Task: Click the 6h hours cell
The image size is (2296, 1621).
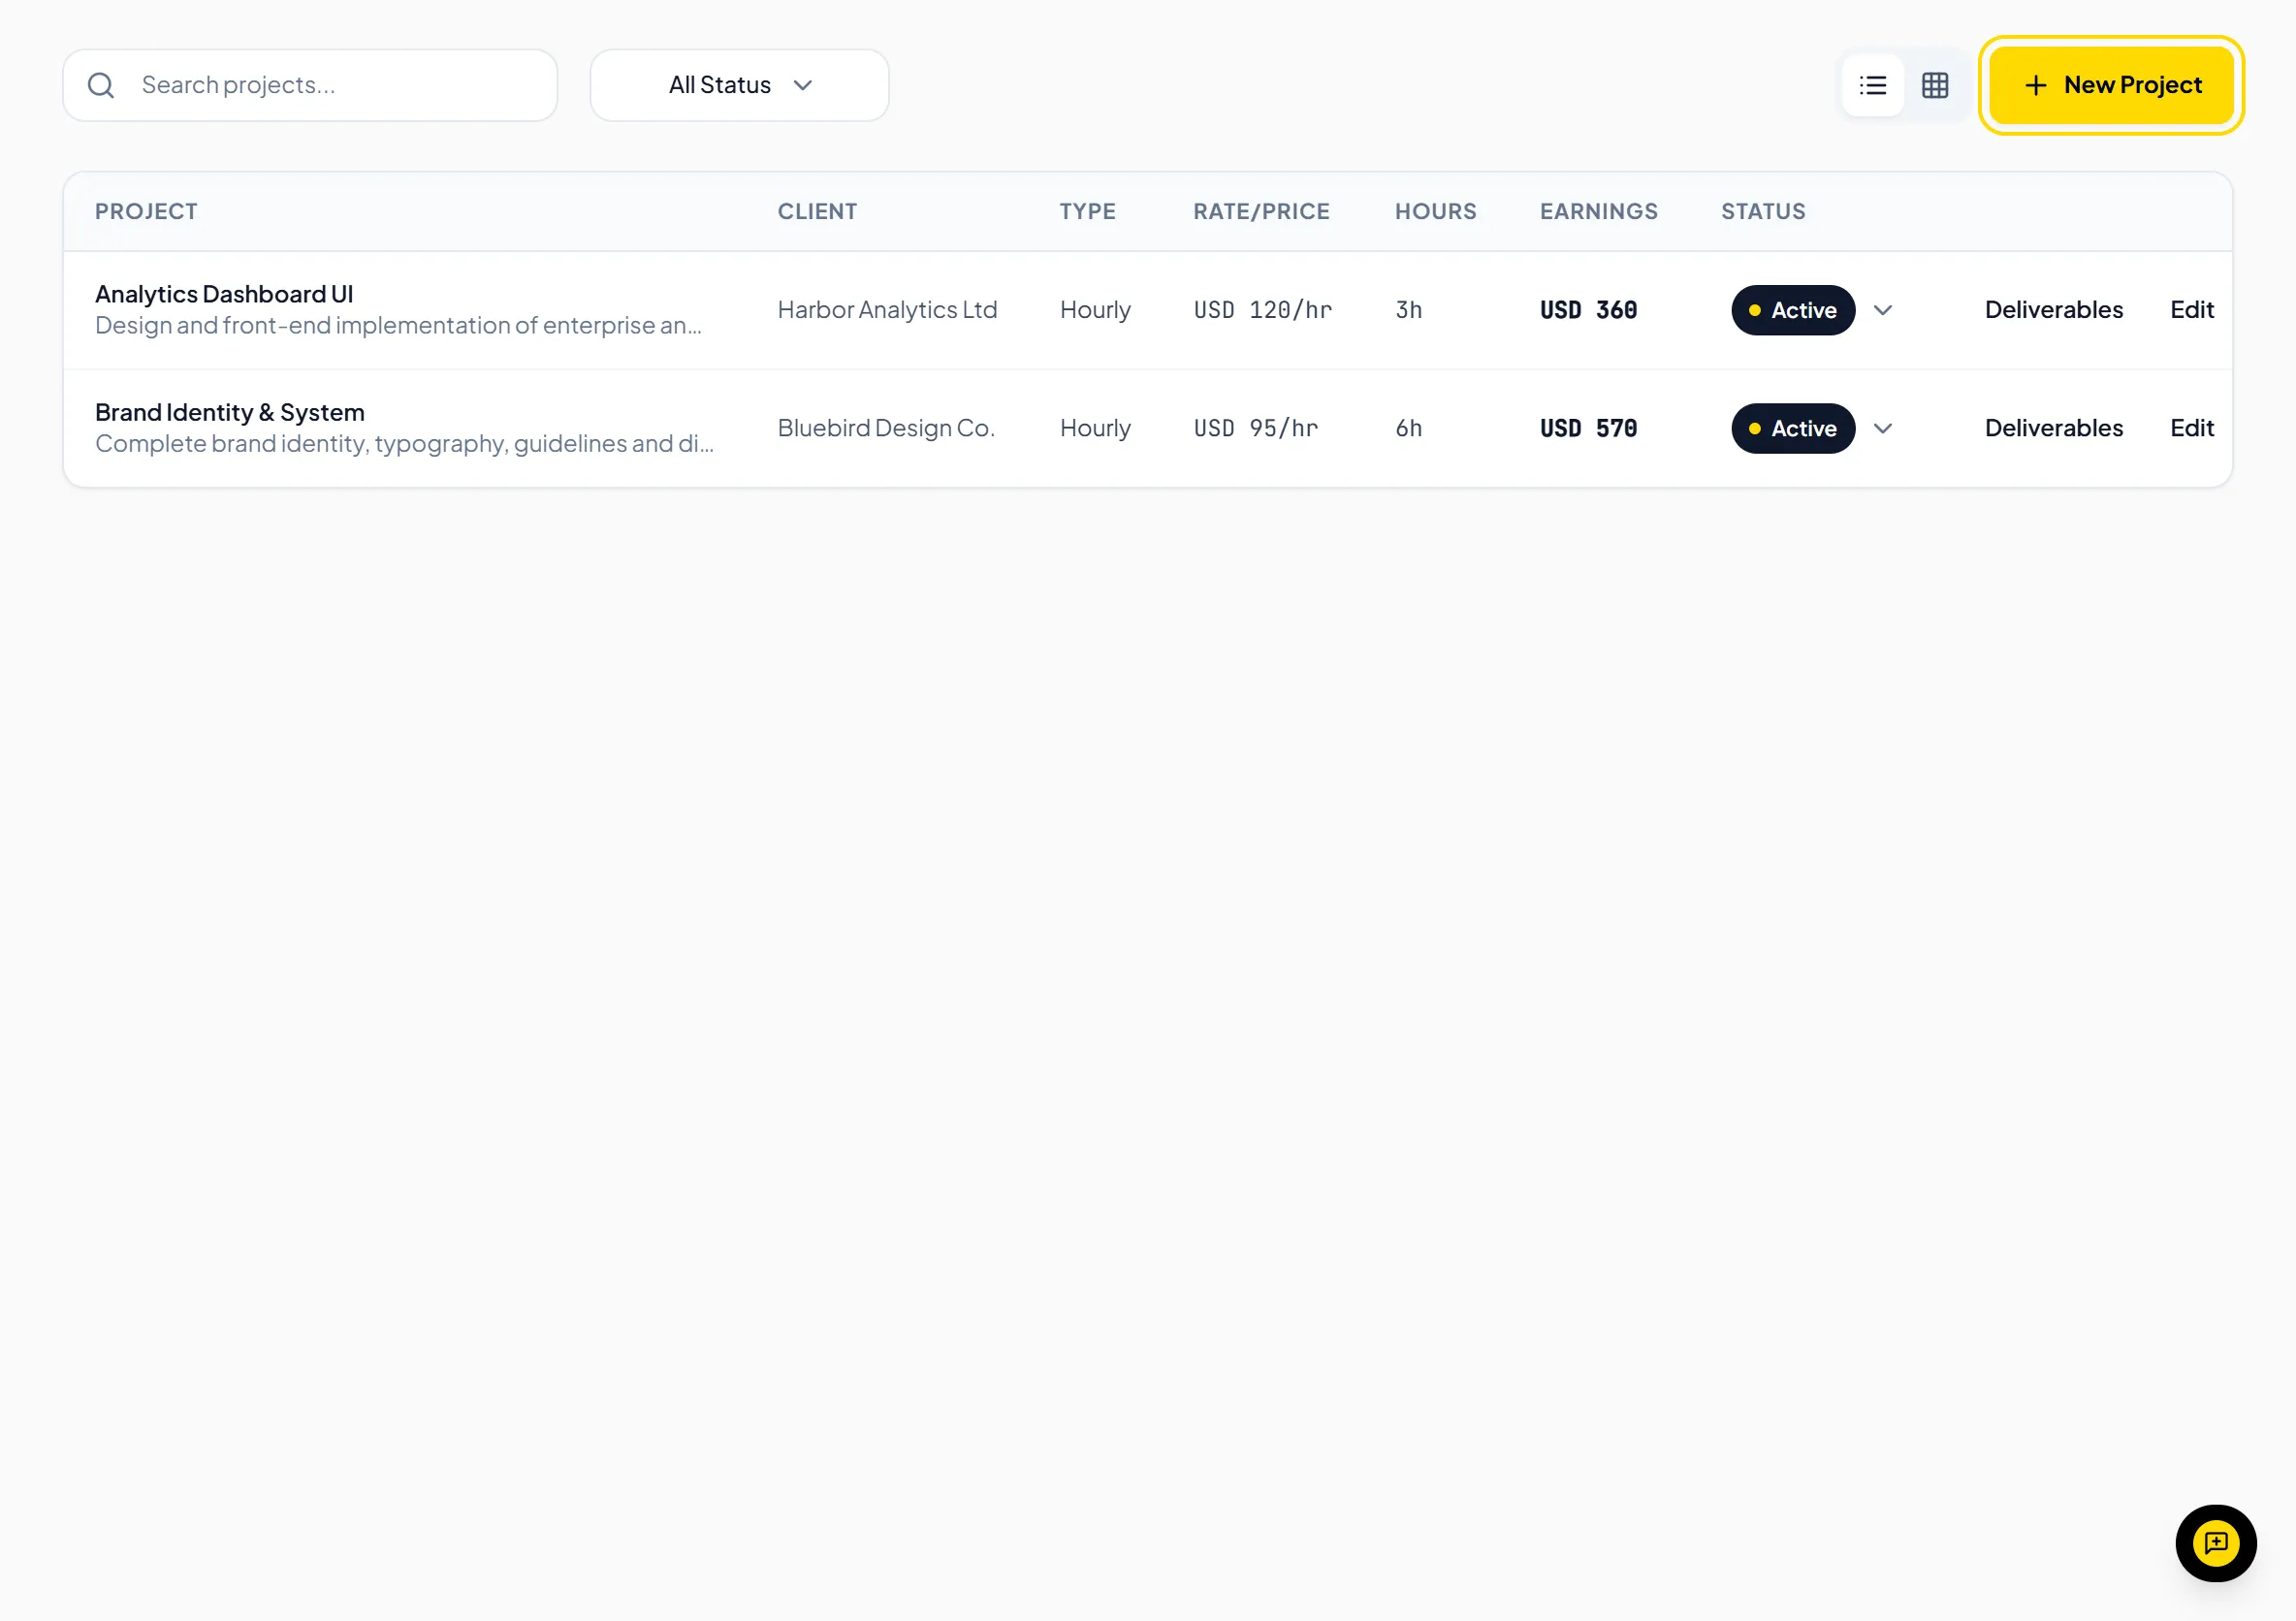Action: (x=1408, y=428)
